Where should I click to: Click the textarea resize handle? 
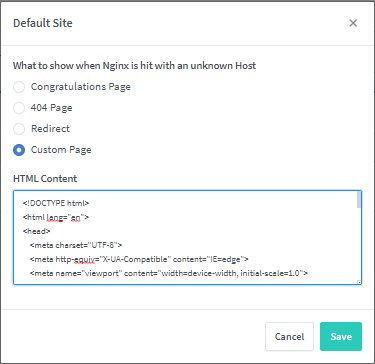click(x=359, y=282)
